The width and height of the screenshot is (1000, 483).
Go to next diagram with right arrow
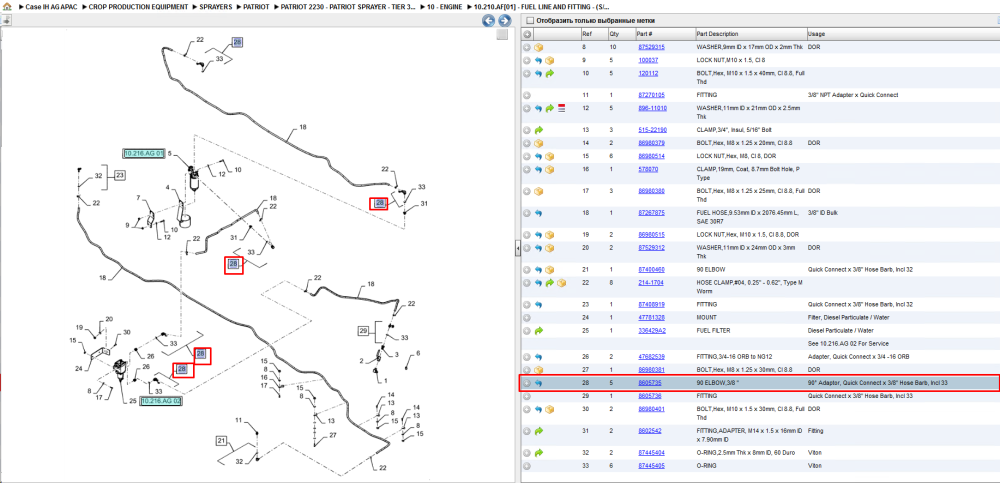click(504, 21)
